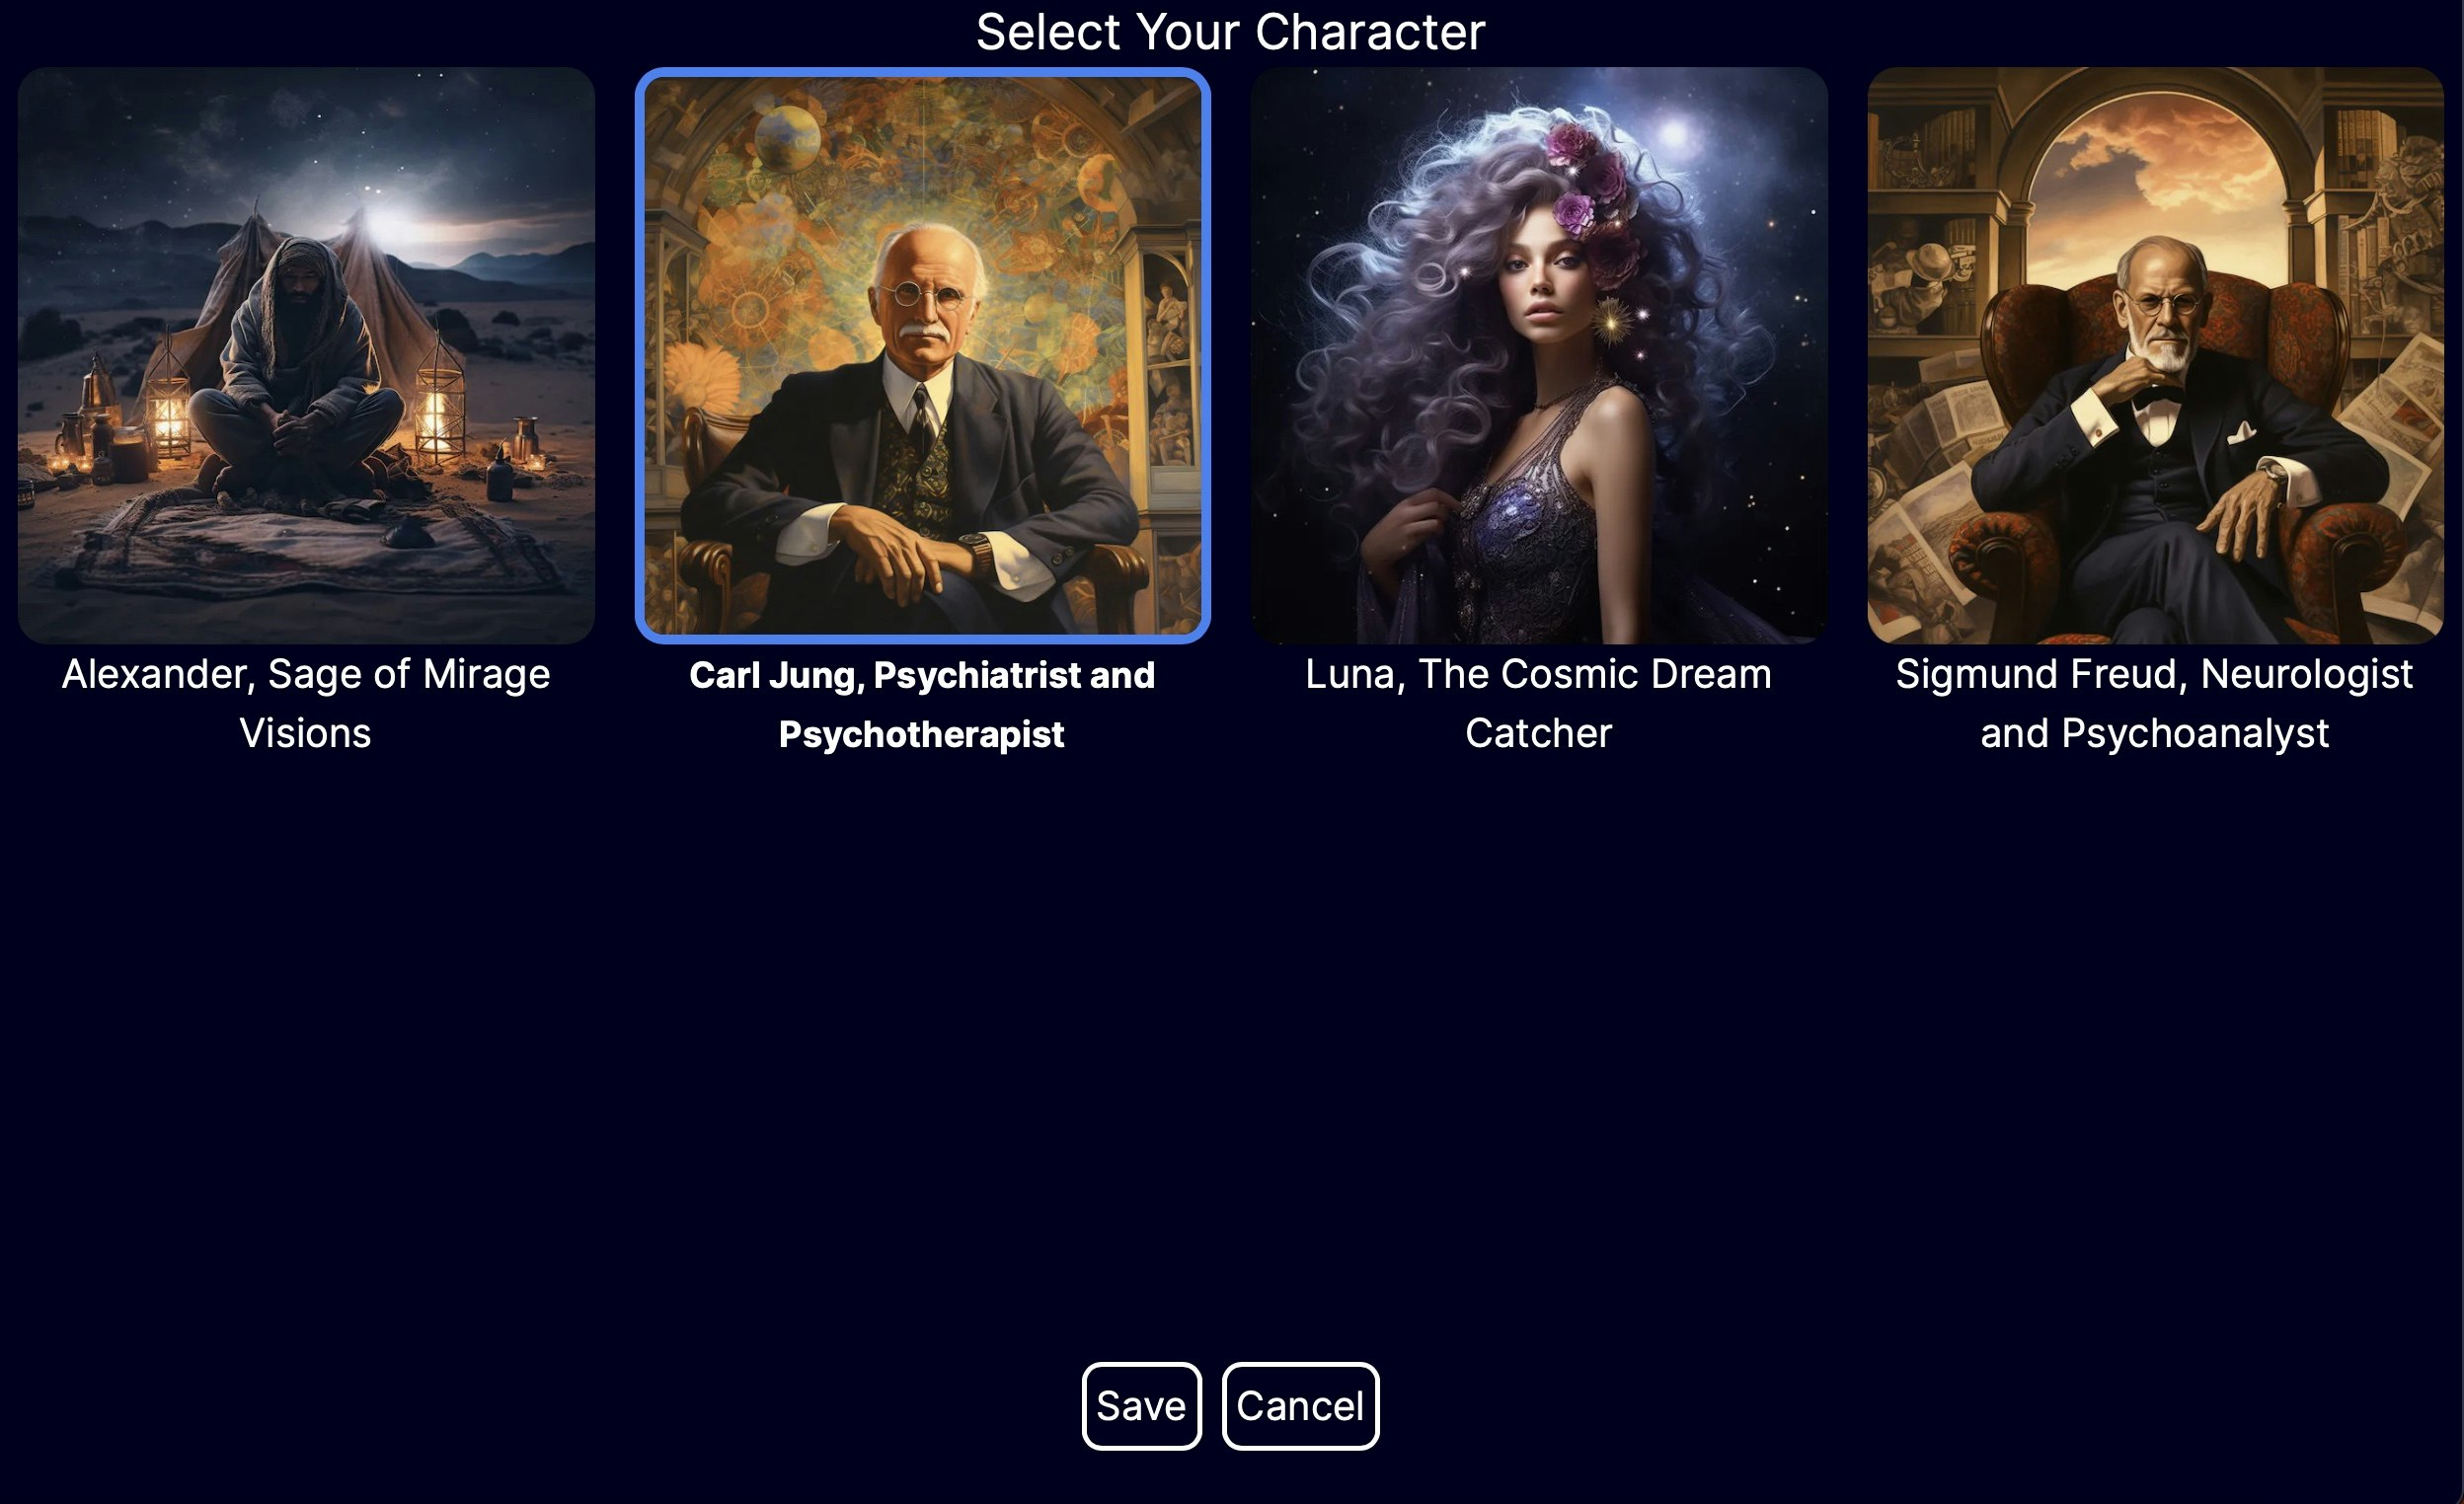
Task: Click the "Luna, The Cosmic Dream Catcher" caption
Action: pos(1539,703)
